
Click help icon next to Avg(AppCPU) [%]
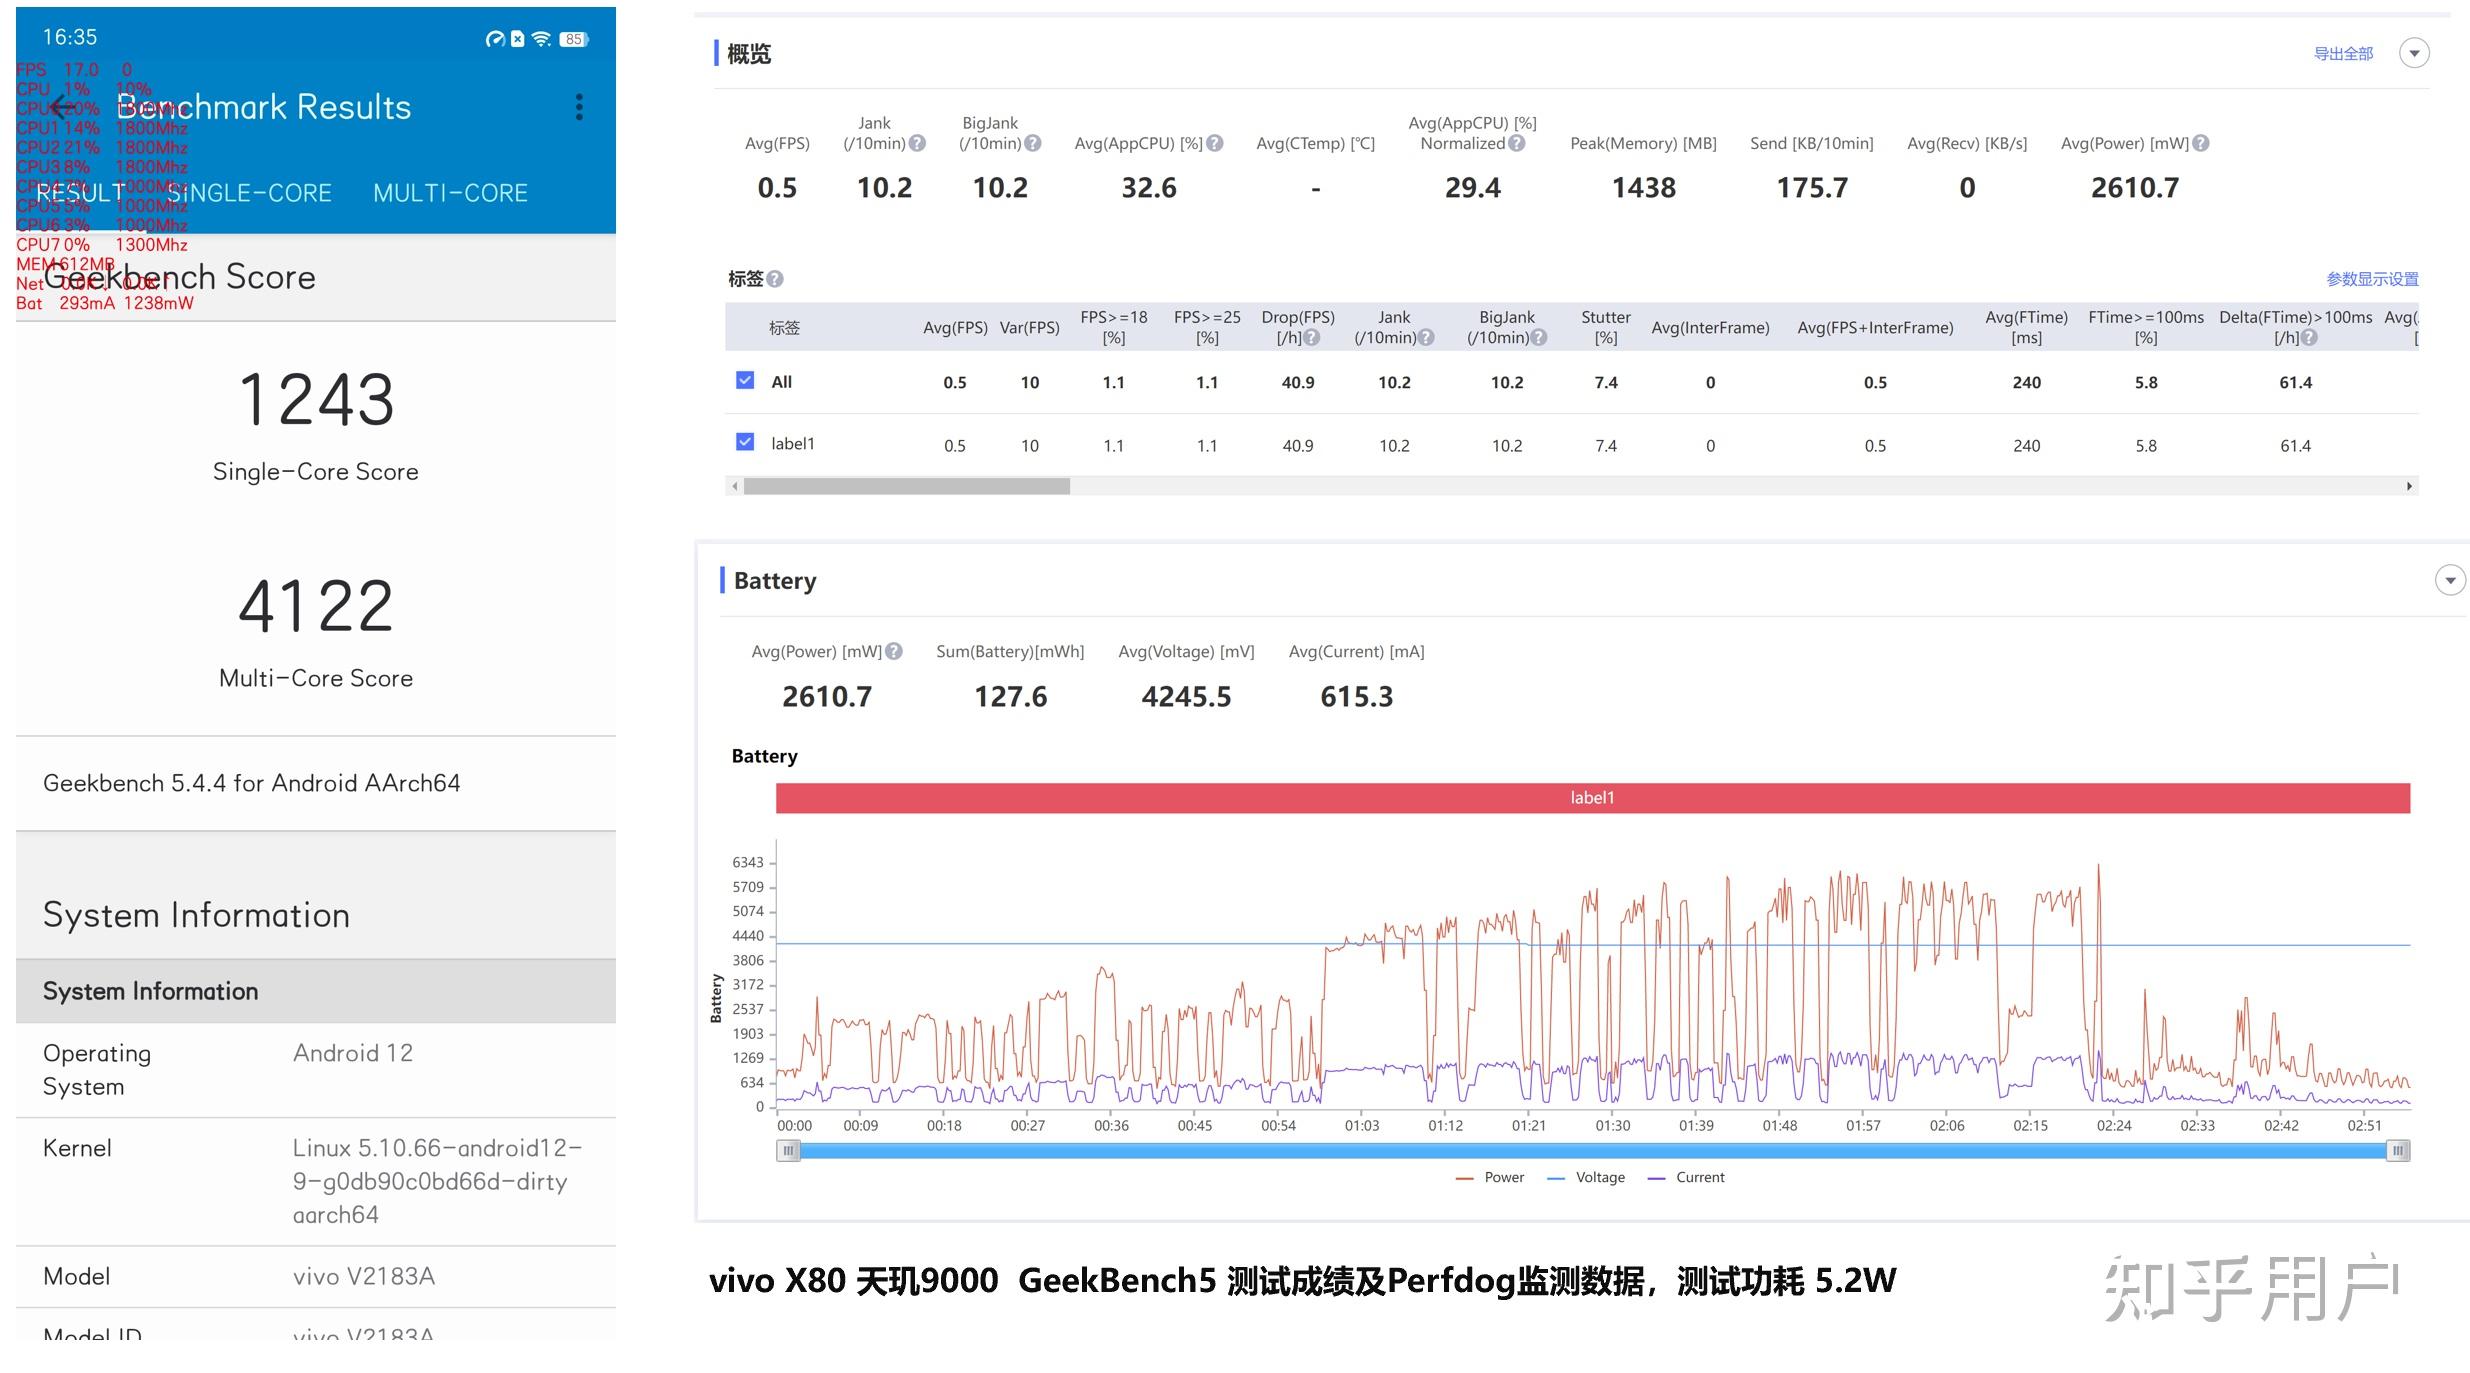click(1215, 144)
